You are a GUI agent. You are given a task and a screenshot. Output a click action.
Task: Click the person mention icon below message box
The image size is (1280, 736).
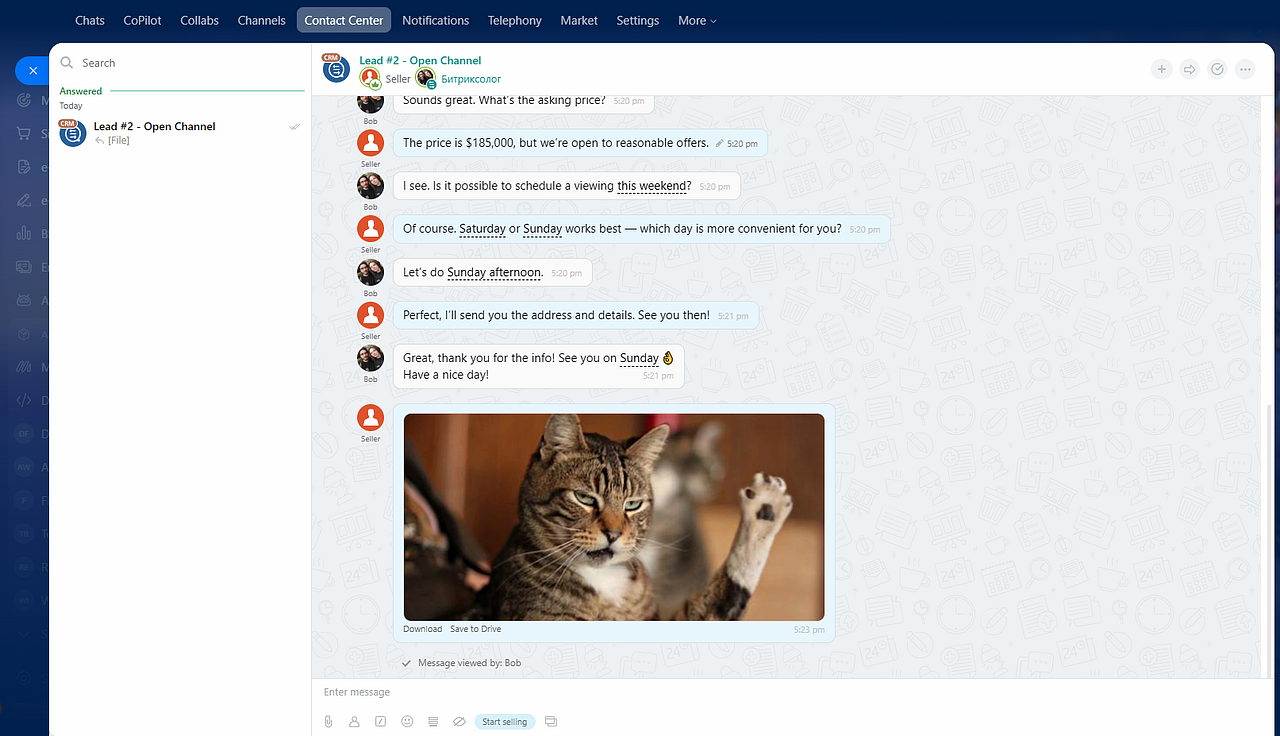coord(354,721)
